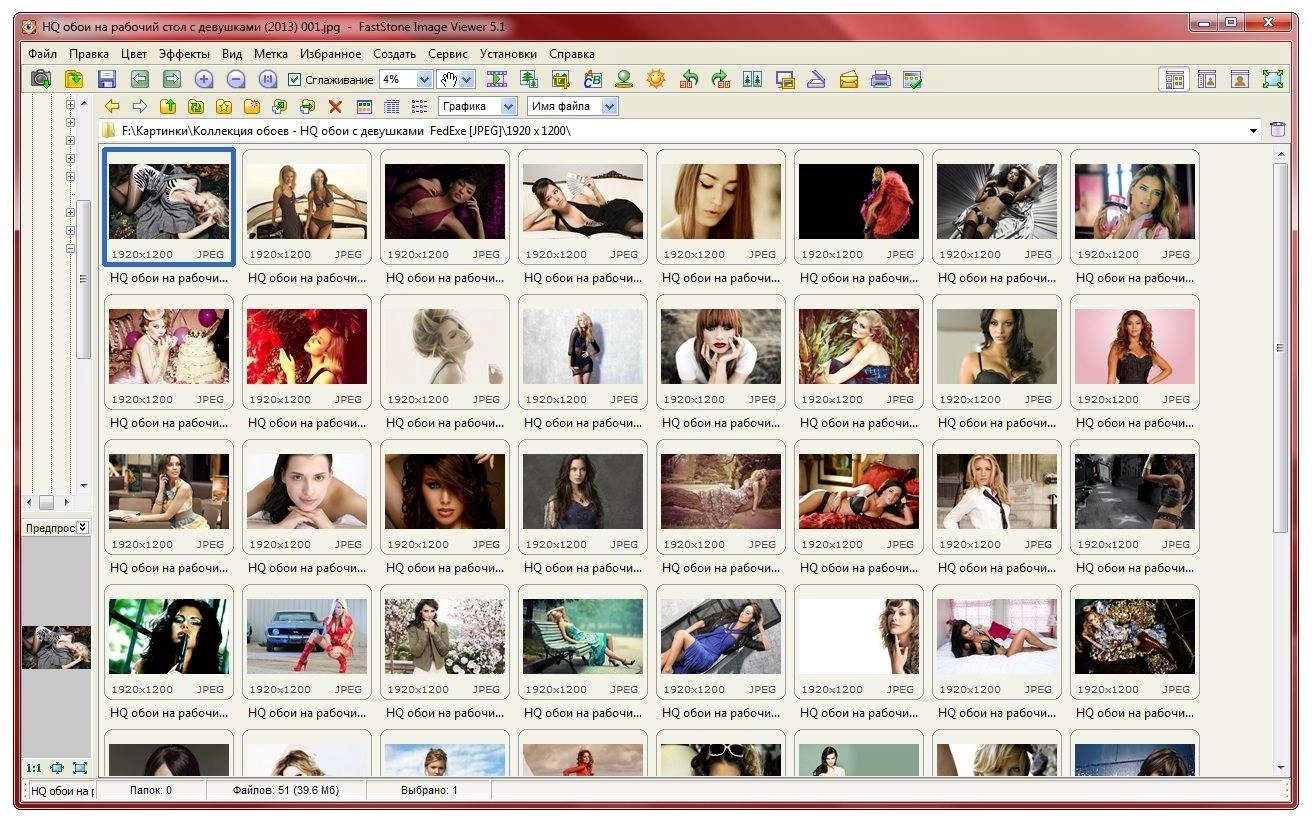Click the compare selected images icon
1316x829 pixels.
click(x=753, y=79)
